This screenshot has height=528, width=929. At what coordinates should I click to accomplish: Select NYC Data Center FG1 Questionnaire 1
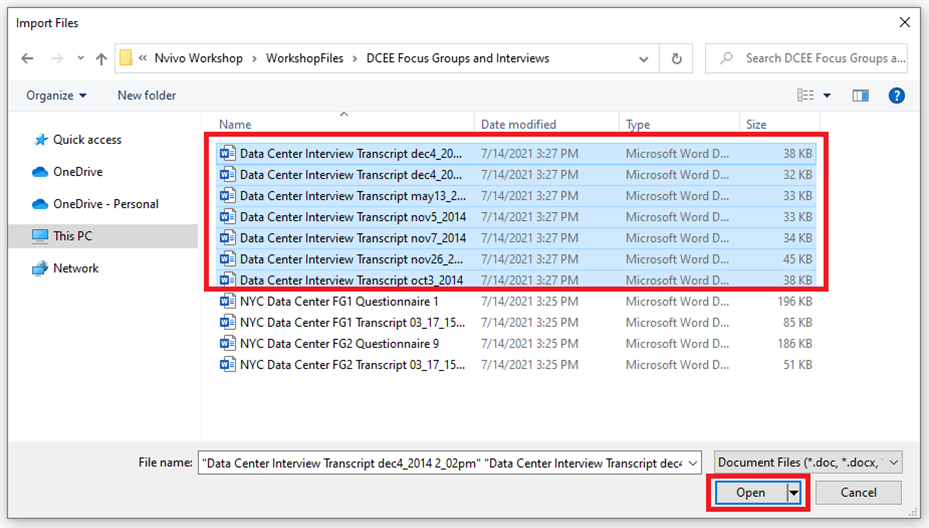[x=516, y=301]
